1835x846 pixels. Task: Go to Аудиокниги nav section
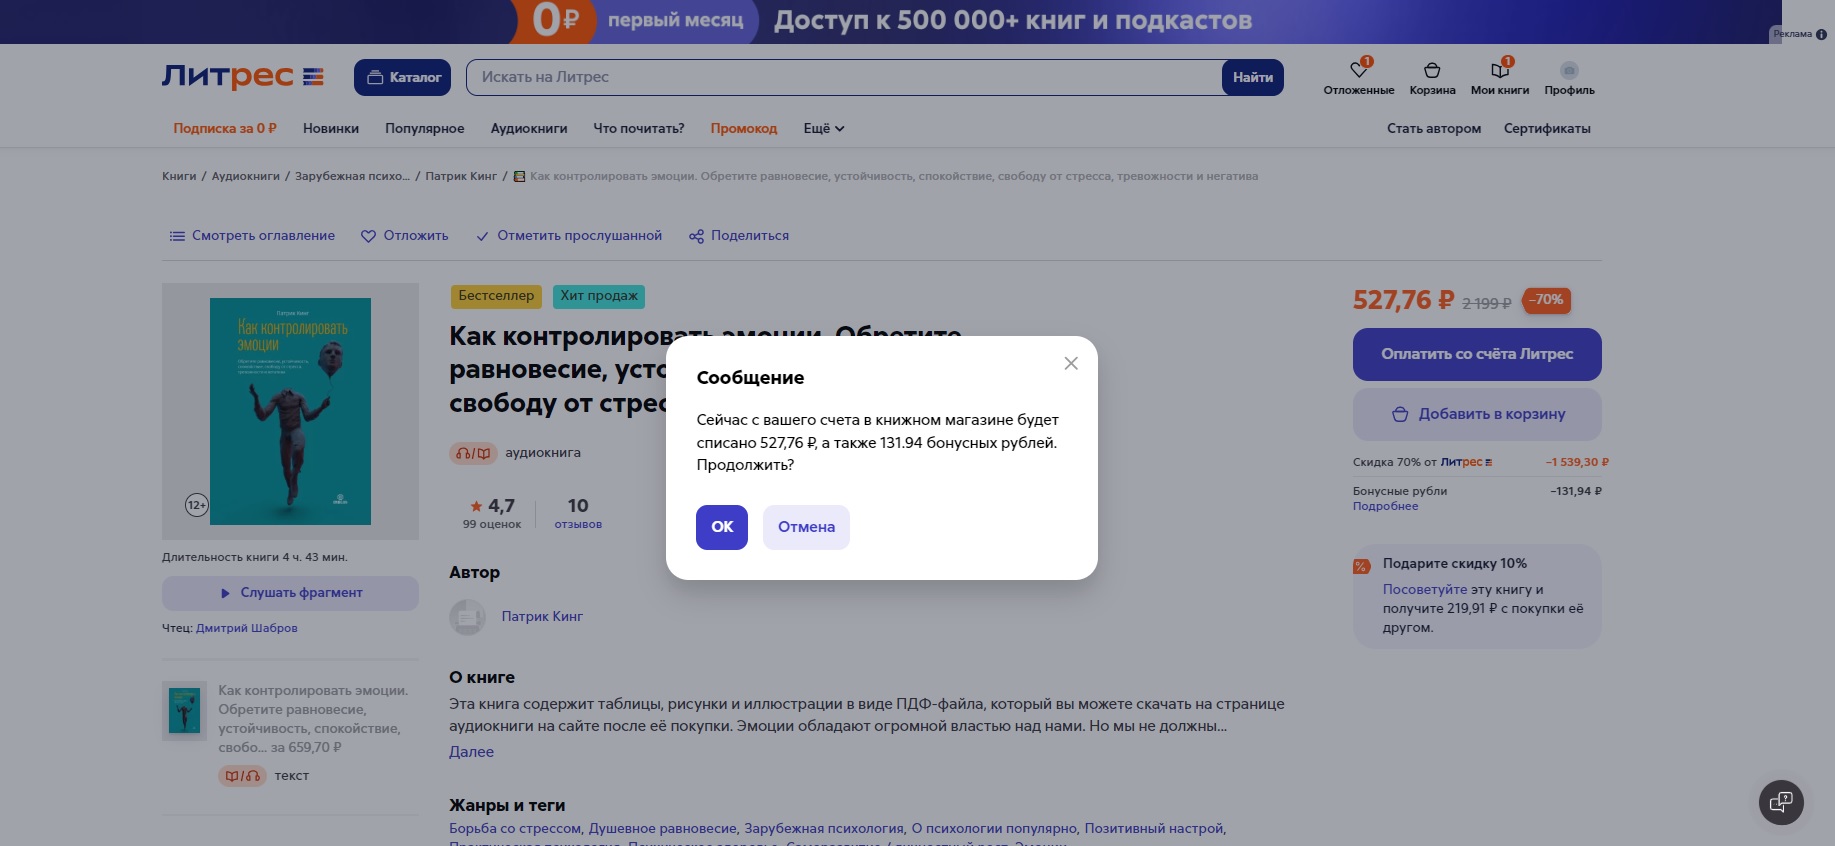pos(529,128)
